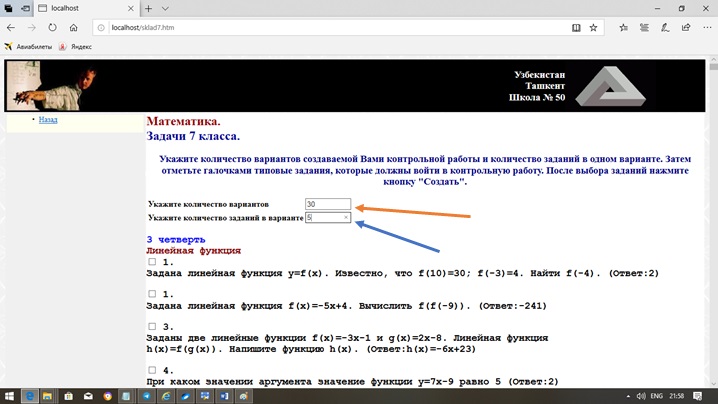Add page to favorites with star icon

tap(593, 28)
